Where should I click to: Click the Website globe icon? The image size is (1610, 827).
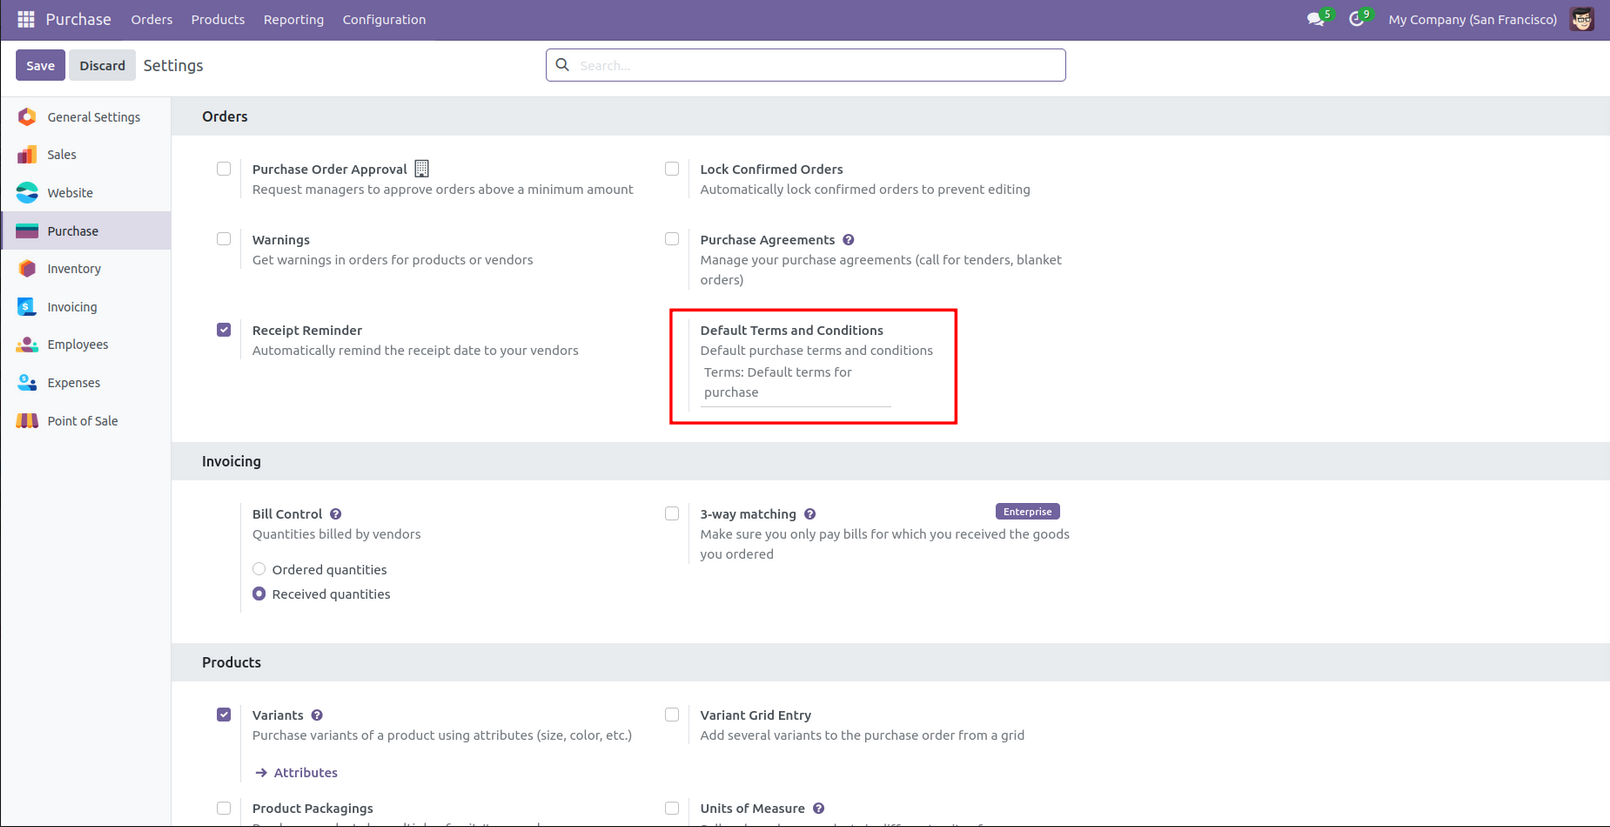(x=27, y=193)
